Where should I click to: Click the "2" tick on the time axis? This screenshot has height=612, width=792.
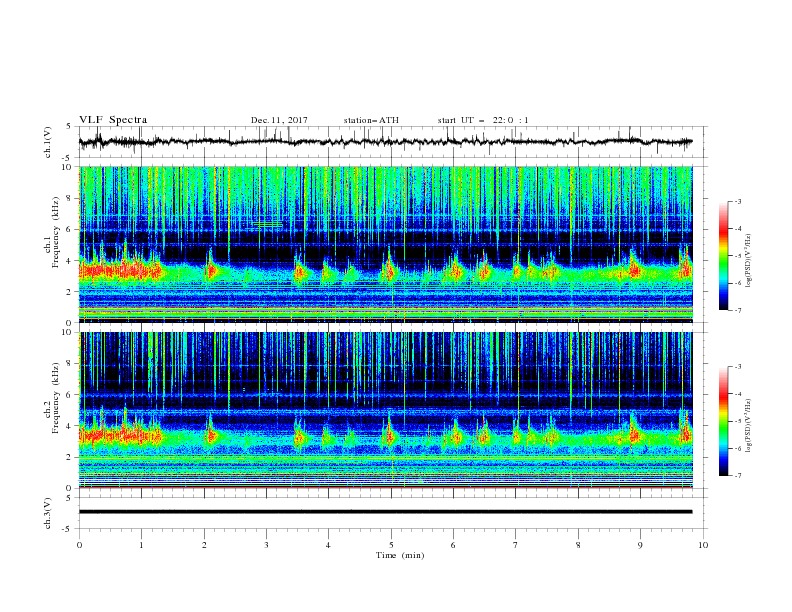(x=204, y=545)
